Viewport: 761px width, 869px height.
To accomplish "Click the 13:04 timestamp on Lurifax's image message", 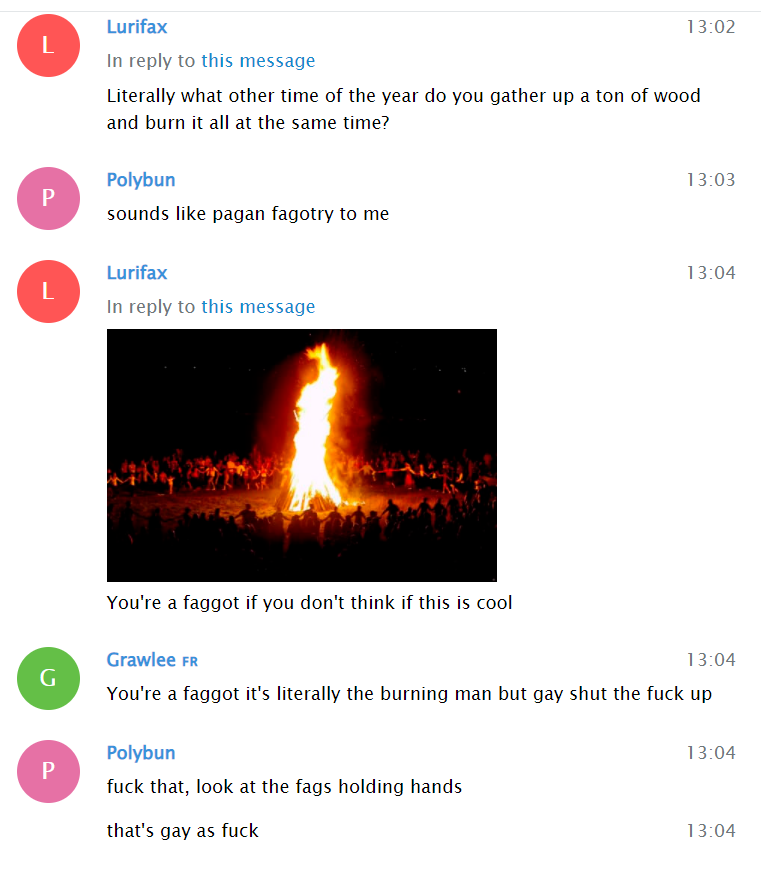I will 711,273.
